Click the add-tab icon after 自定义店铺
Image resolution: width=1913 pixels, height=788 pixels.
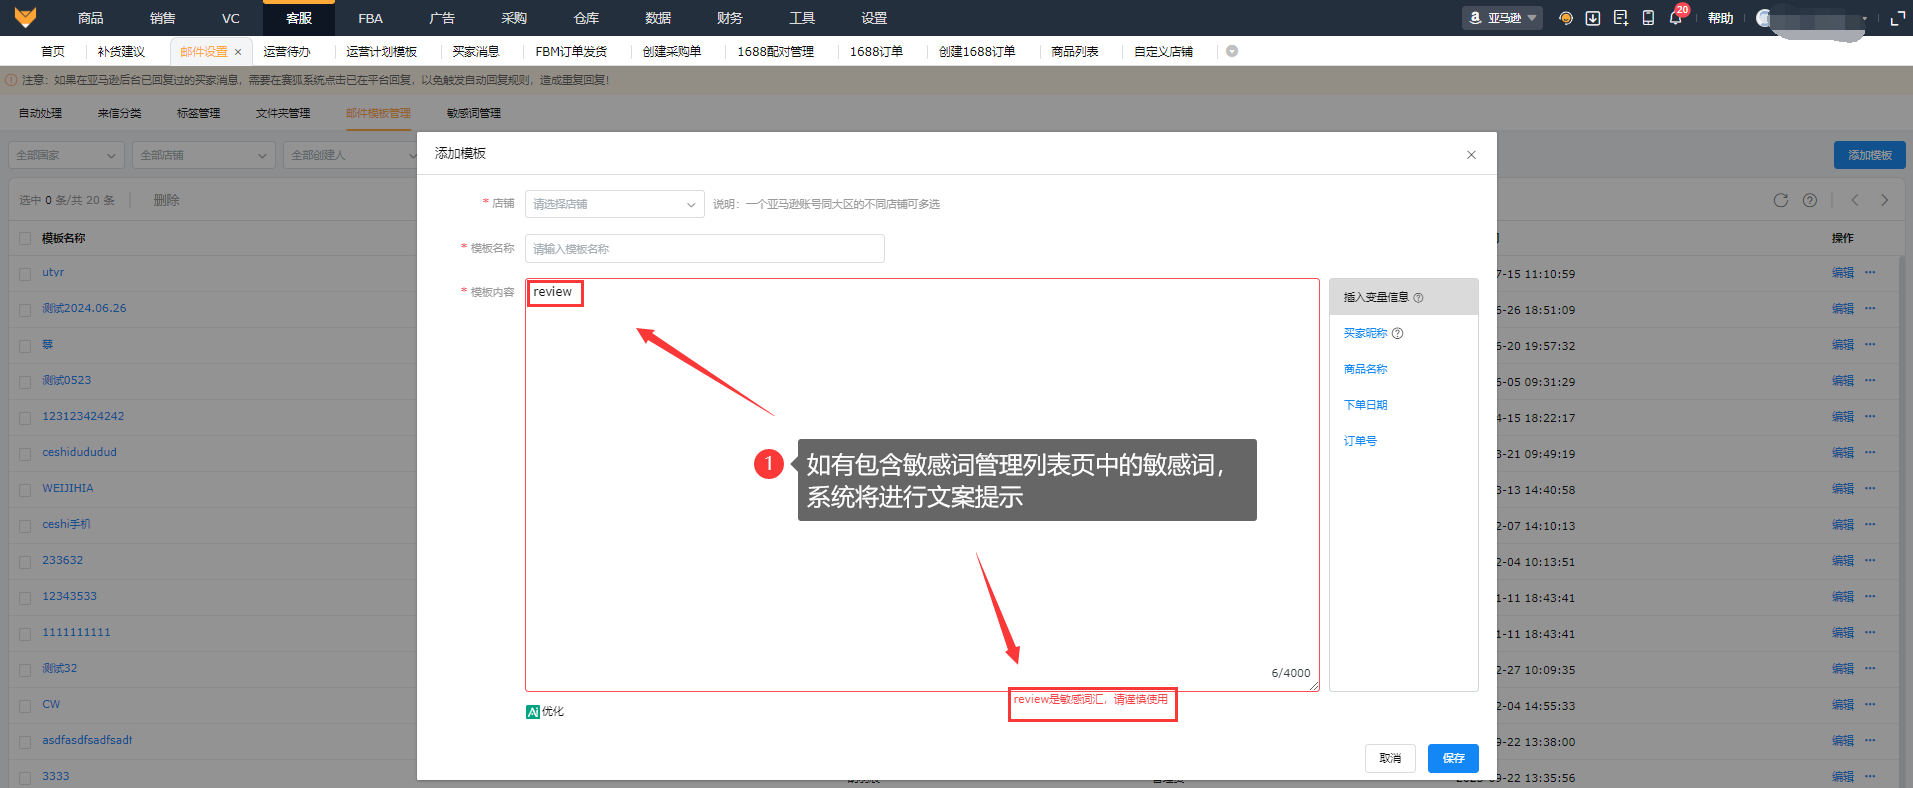coord(1232,51)
